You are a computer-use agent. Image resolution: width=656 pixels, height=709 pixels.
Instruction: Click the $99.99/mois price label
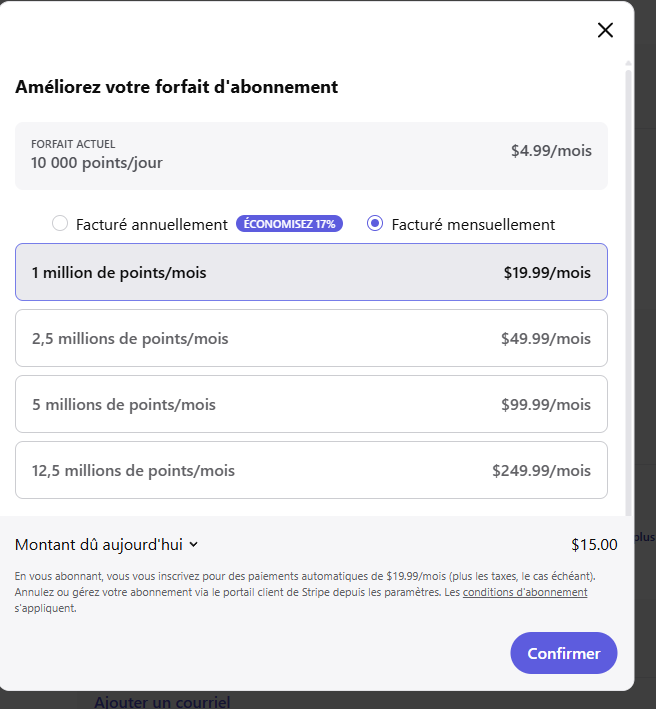[546, 404]
